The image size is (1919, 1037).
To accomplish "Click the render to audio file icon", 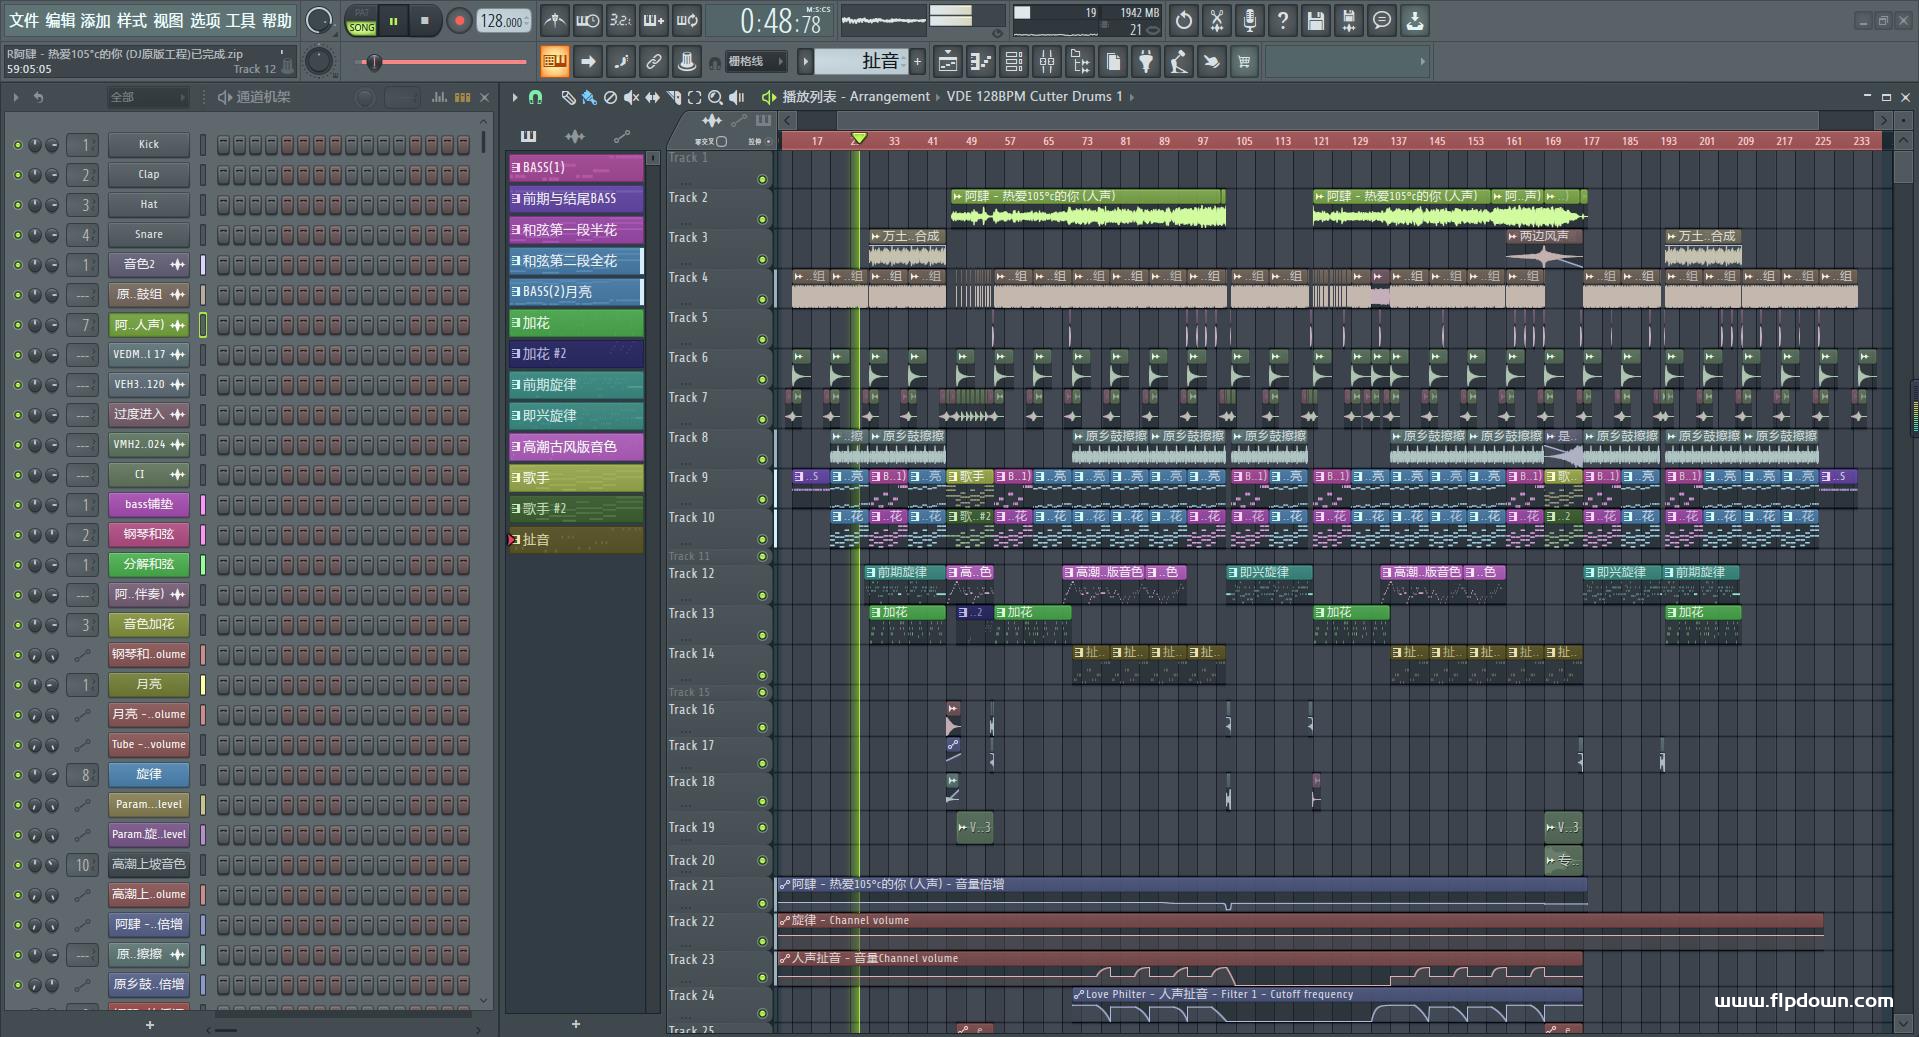I will tap(1349, 20).
